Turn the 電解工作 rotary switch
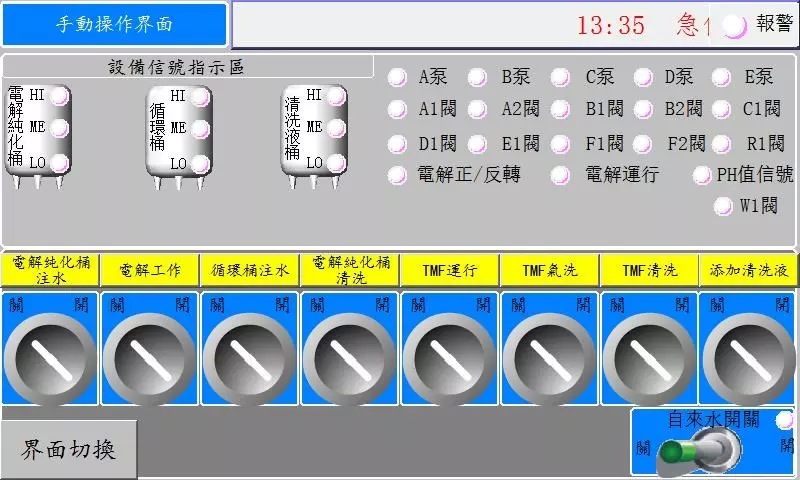 [149, 360]
